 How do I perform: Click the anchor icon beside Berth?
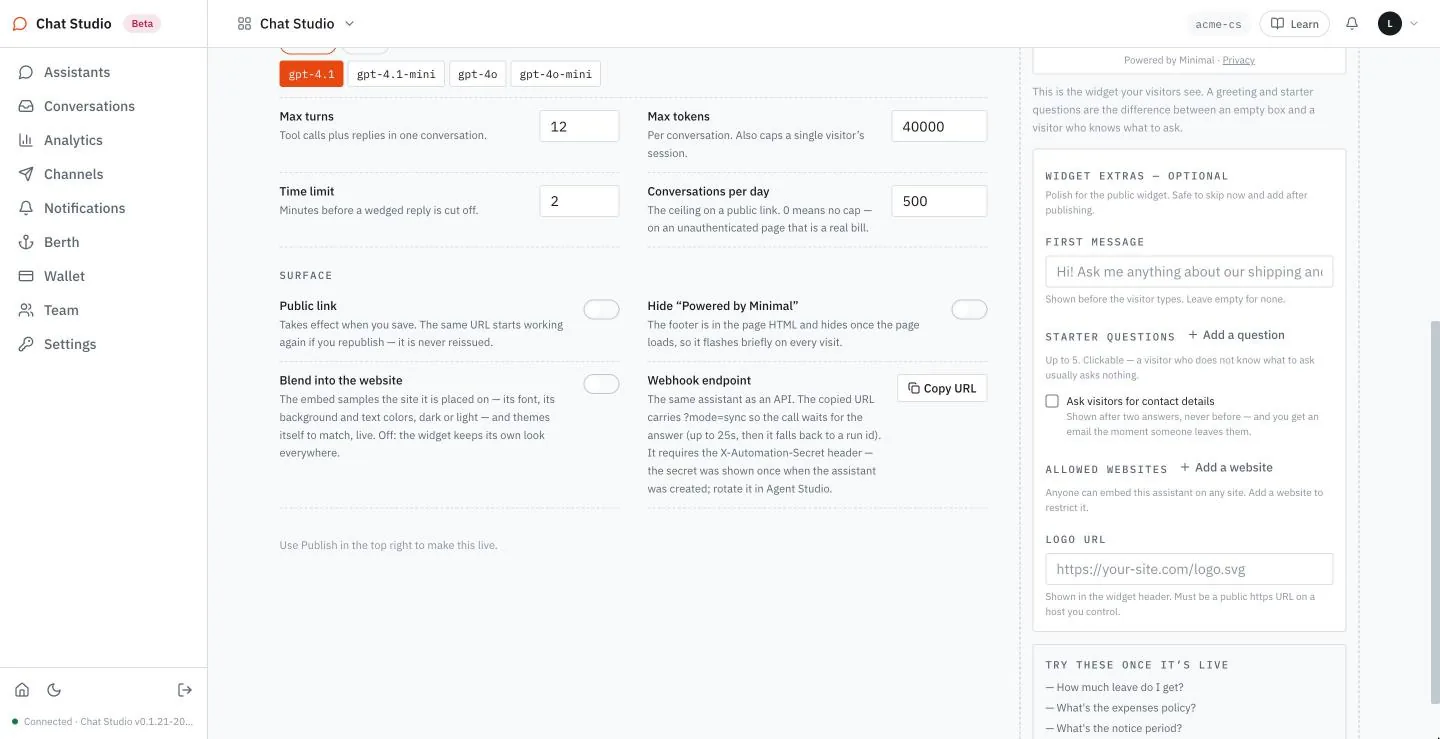[x=26, y=242]
